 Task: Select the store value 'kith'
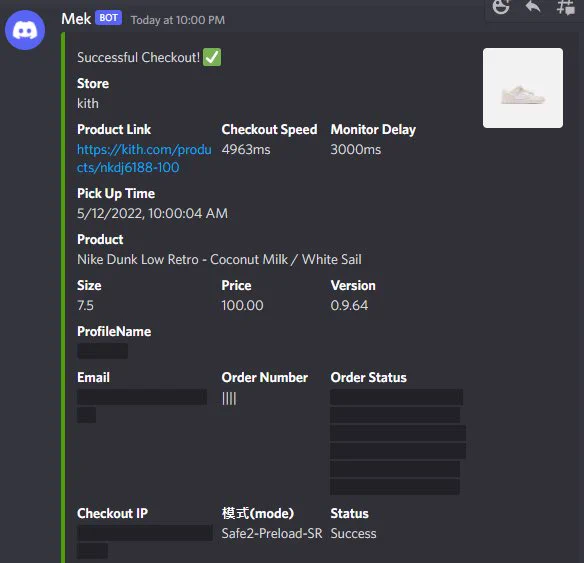88,104
